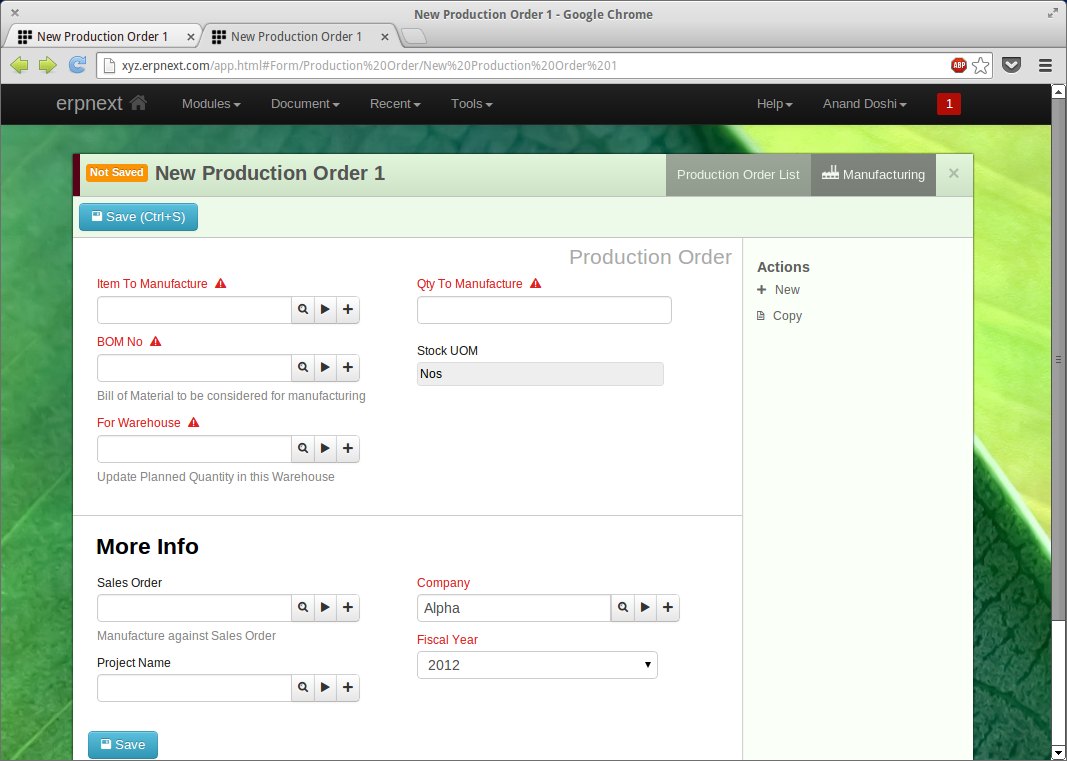Focus the Item To Manufacture field
Screen dimensions: 1067x761
[x=195, y=310]
